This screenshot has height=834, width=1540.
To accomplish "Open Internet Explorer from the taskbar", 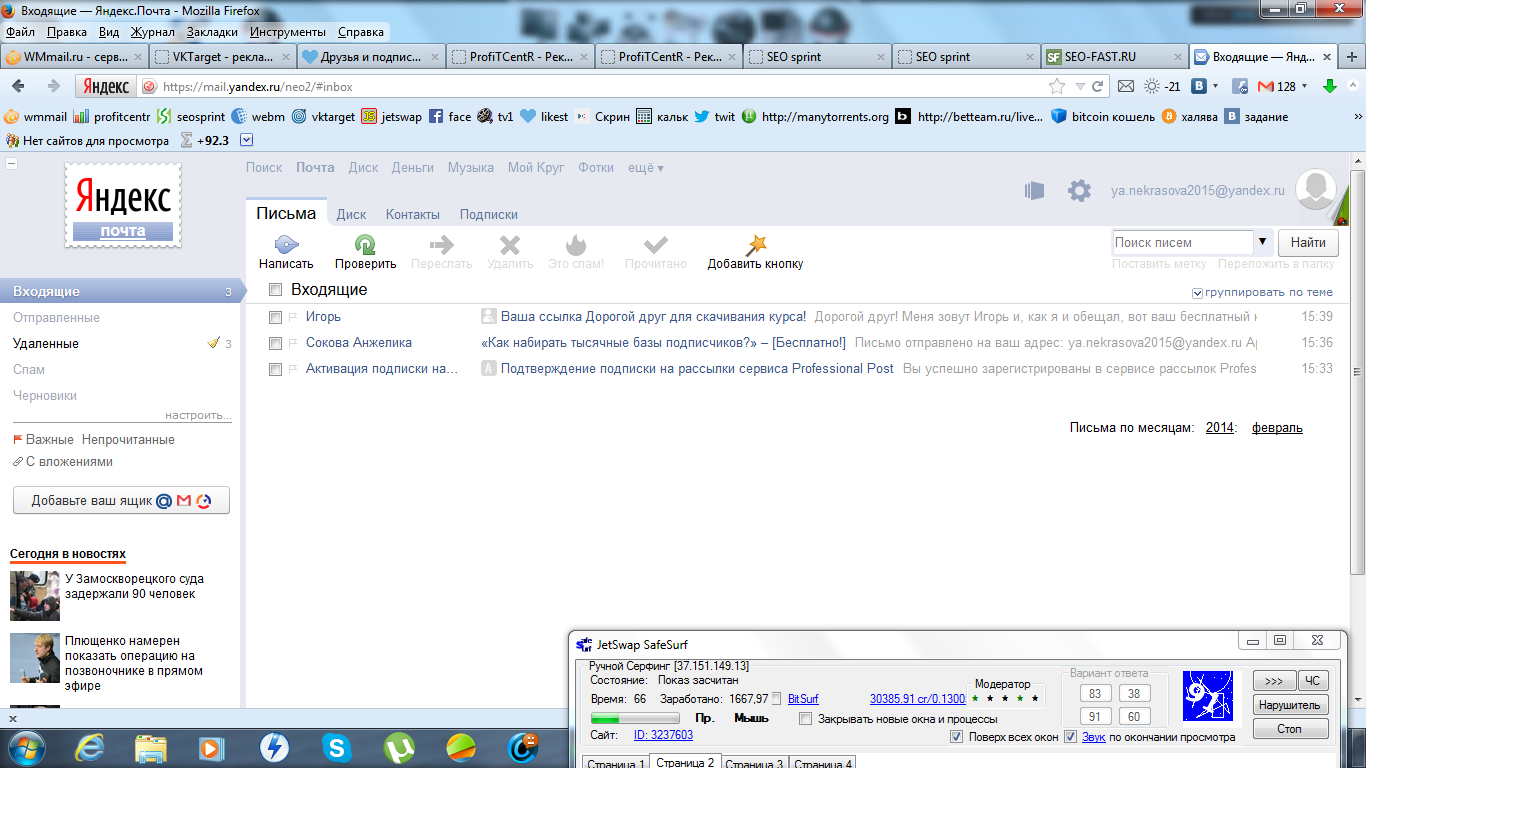I will click(x=90, y=747).
